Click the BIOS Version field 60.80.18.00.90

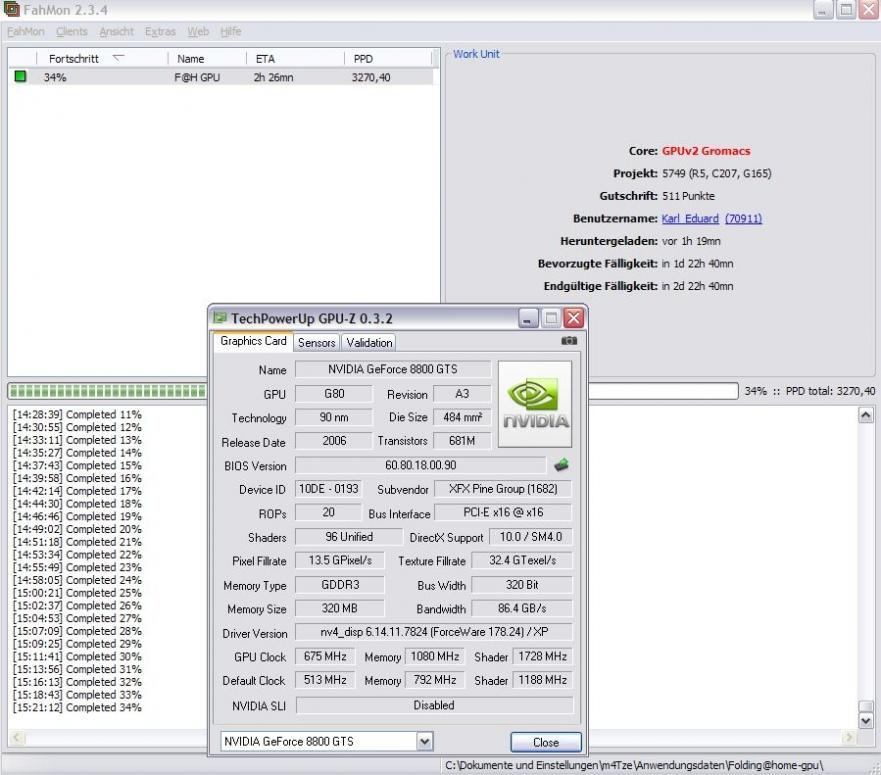point(420,465)
